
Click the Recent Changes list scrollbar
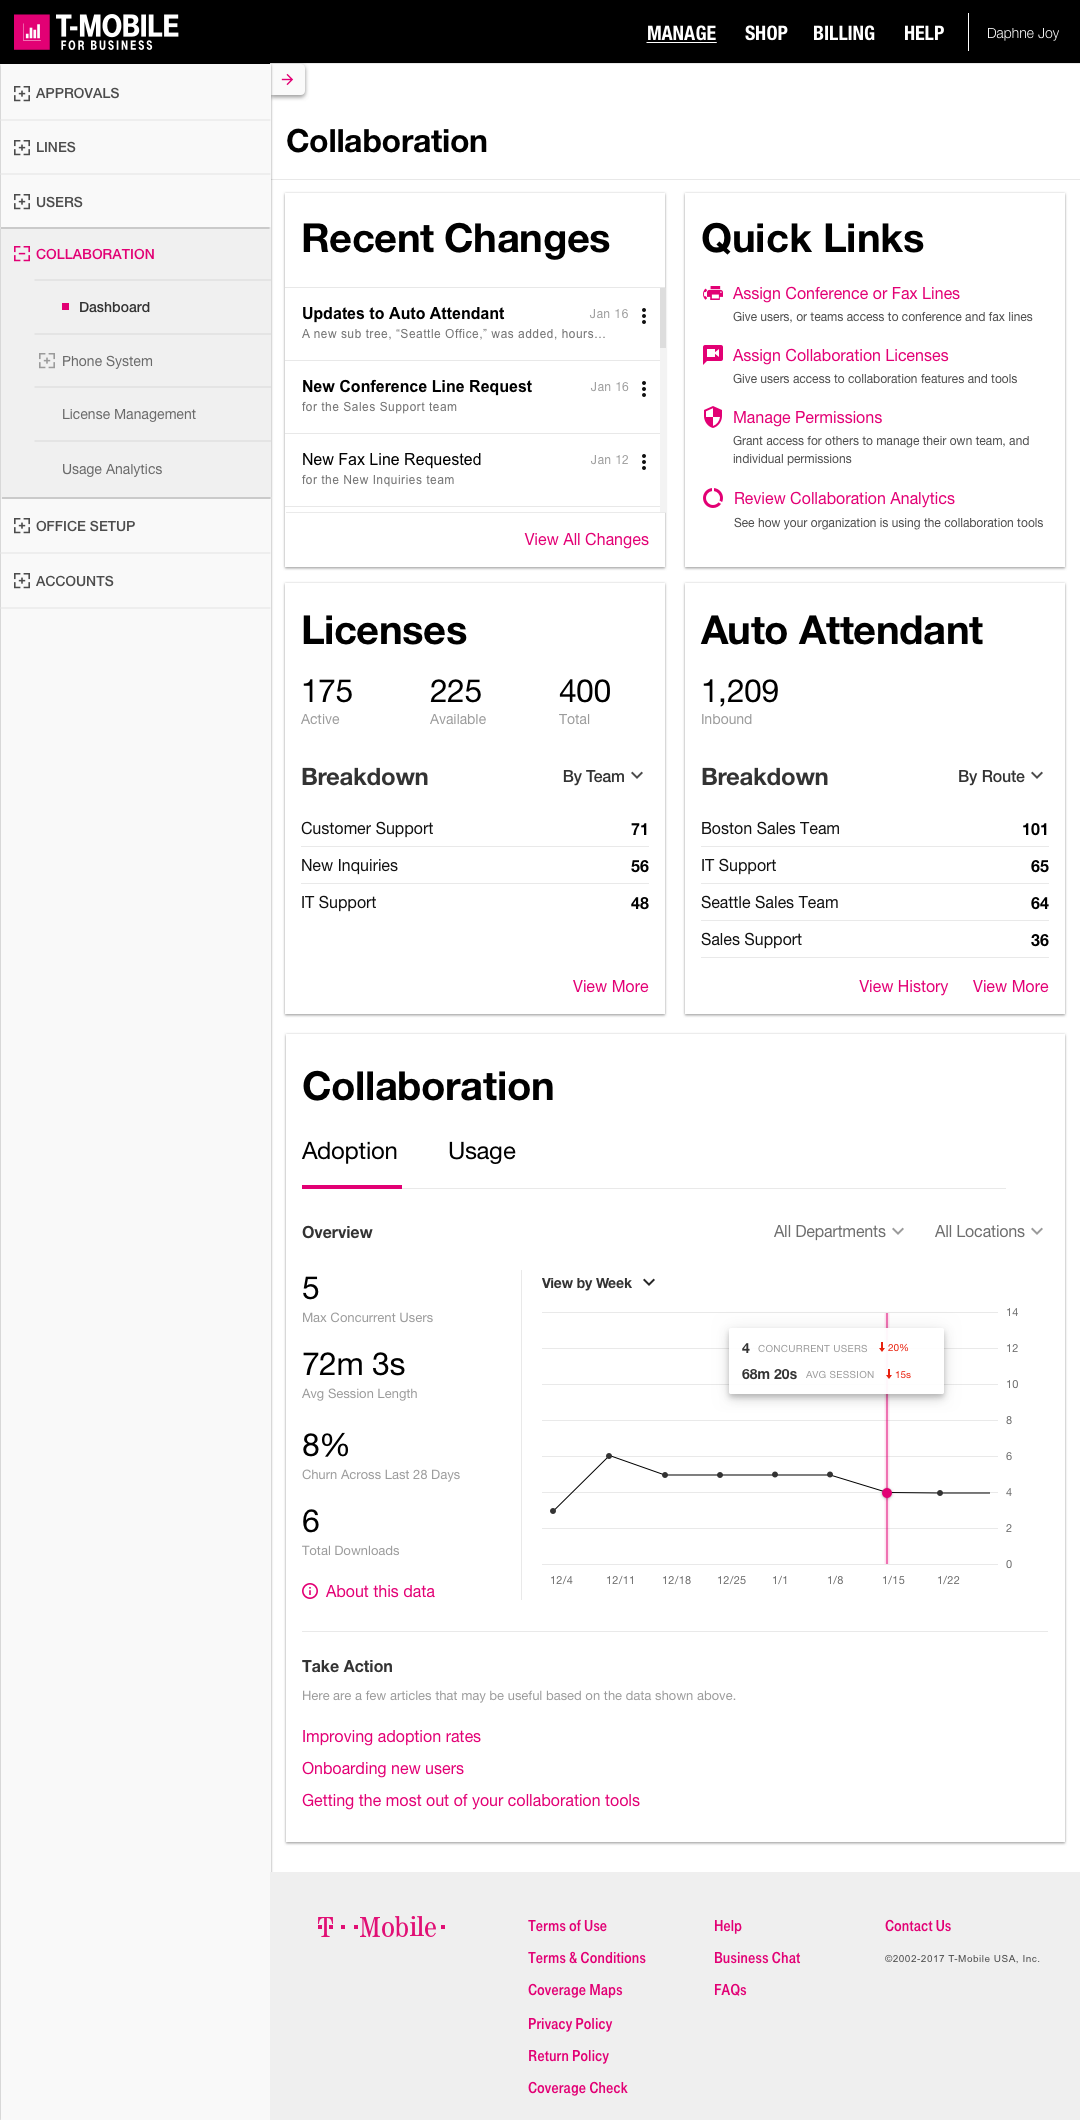662,318
